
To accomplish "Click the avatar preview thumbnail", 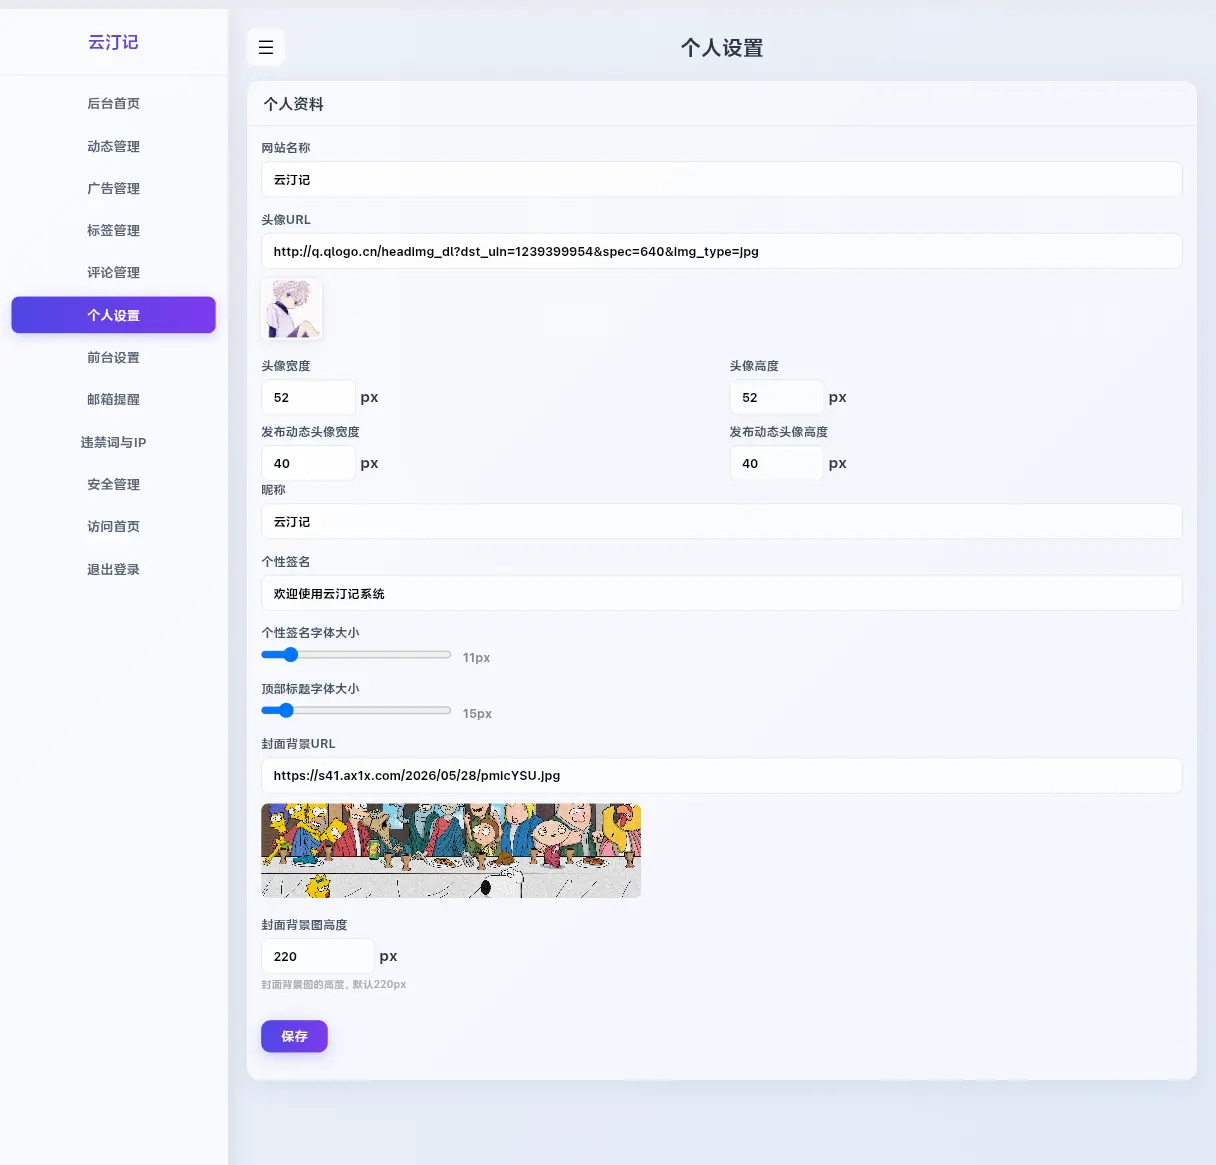I will 291,309.
